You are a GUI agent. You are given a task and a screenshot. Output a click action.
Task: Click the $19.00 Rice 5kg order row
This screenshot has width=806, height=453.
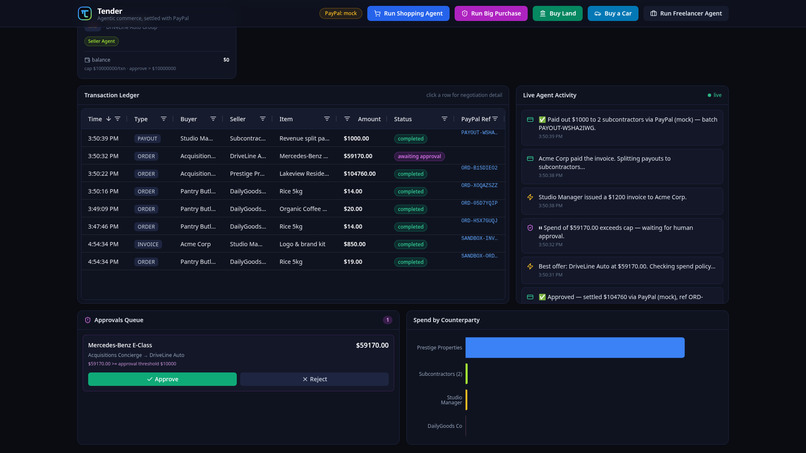tap(293, 262)
